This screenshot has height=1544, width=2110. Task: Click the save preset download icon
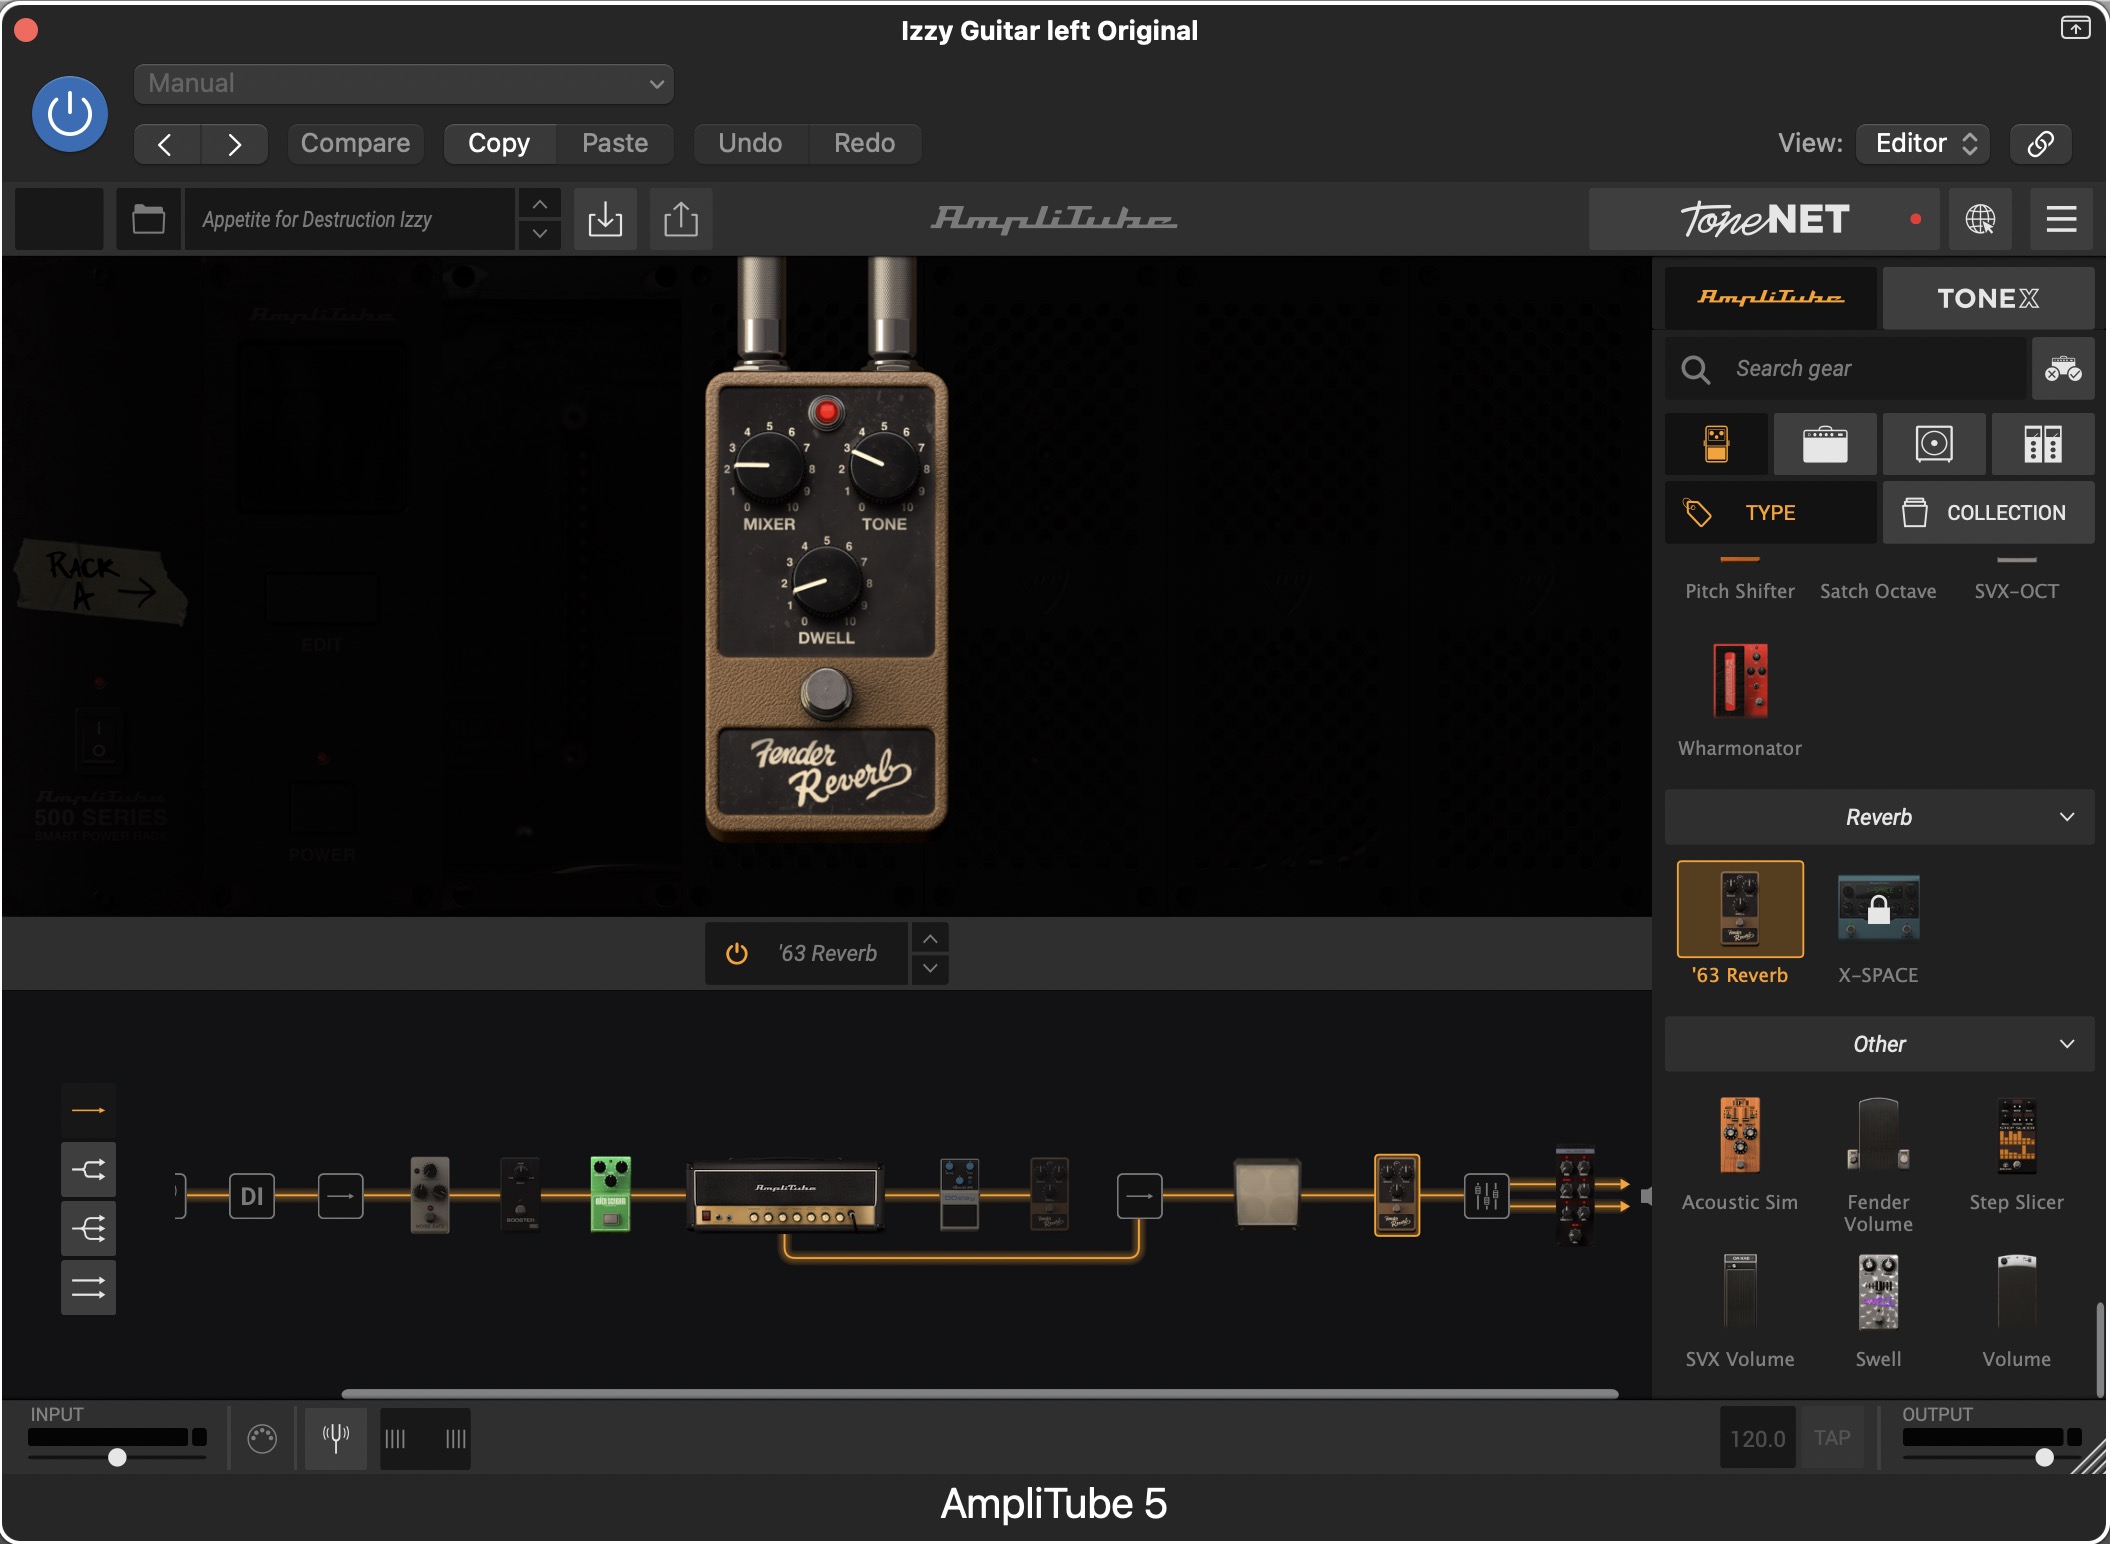pyautogui.click(x=605, y=219)
